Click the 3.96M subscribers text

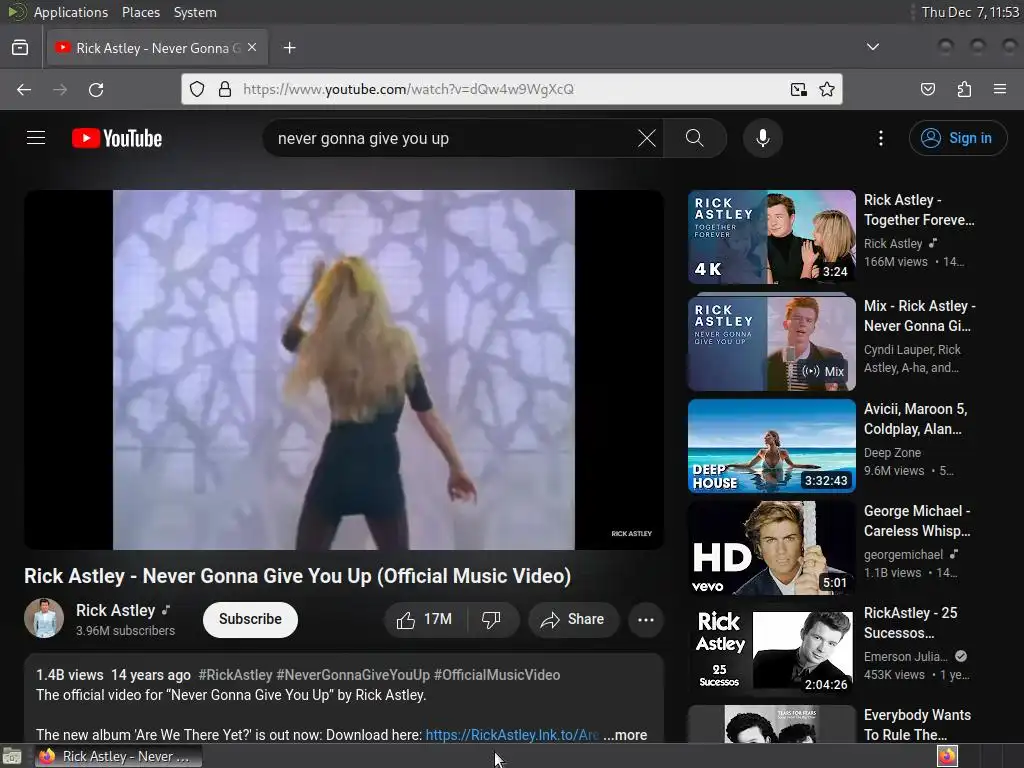coord(125,631)
